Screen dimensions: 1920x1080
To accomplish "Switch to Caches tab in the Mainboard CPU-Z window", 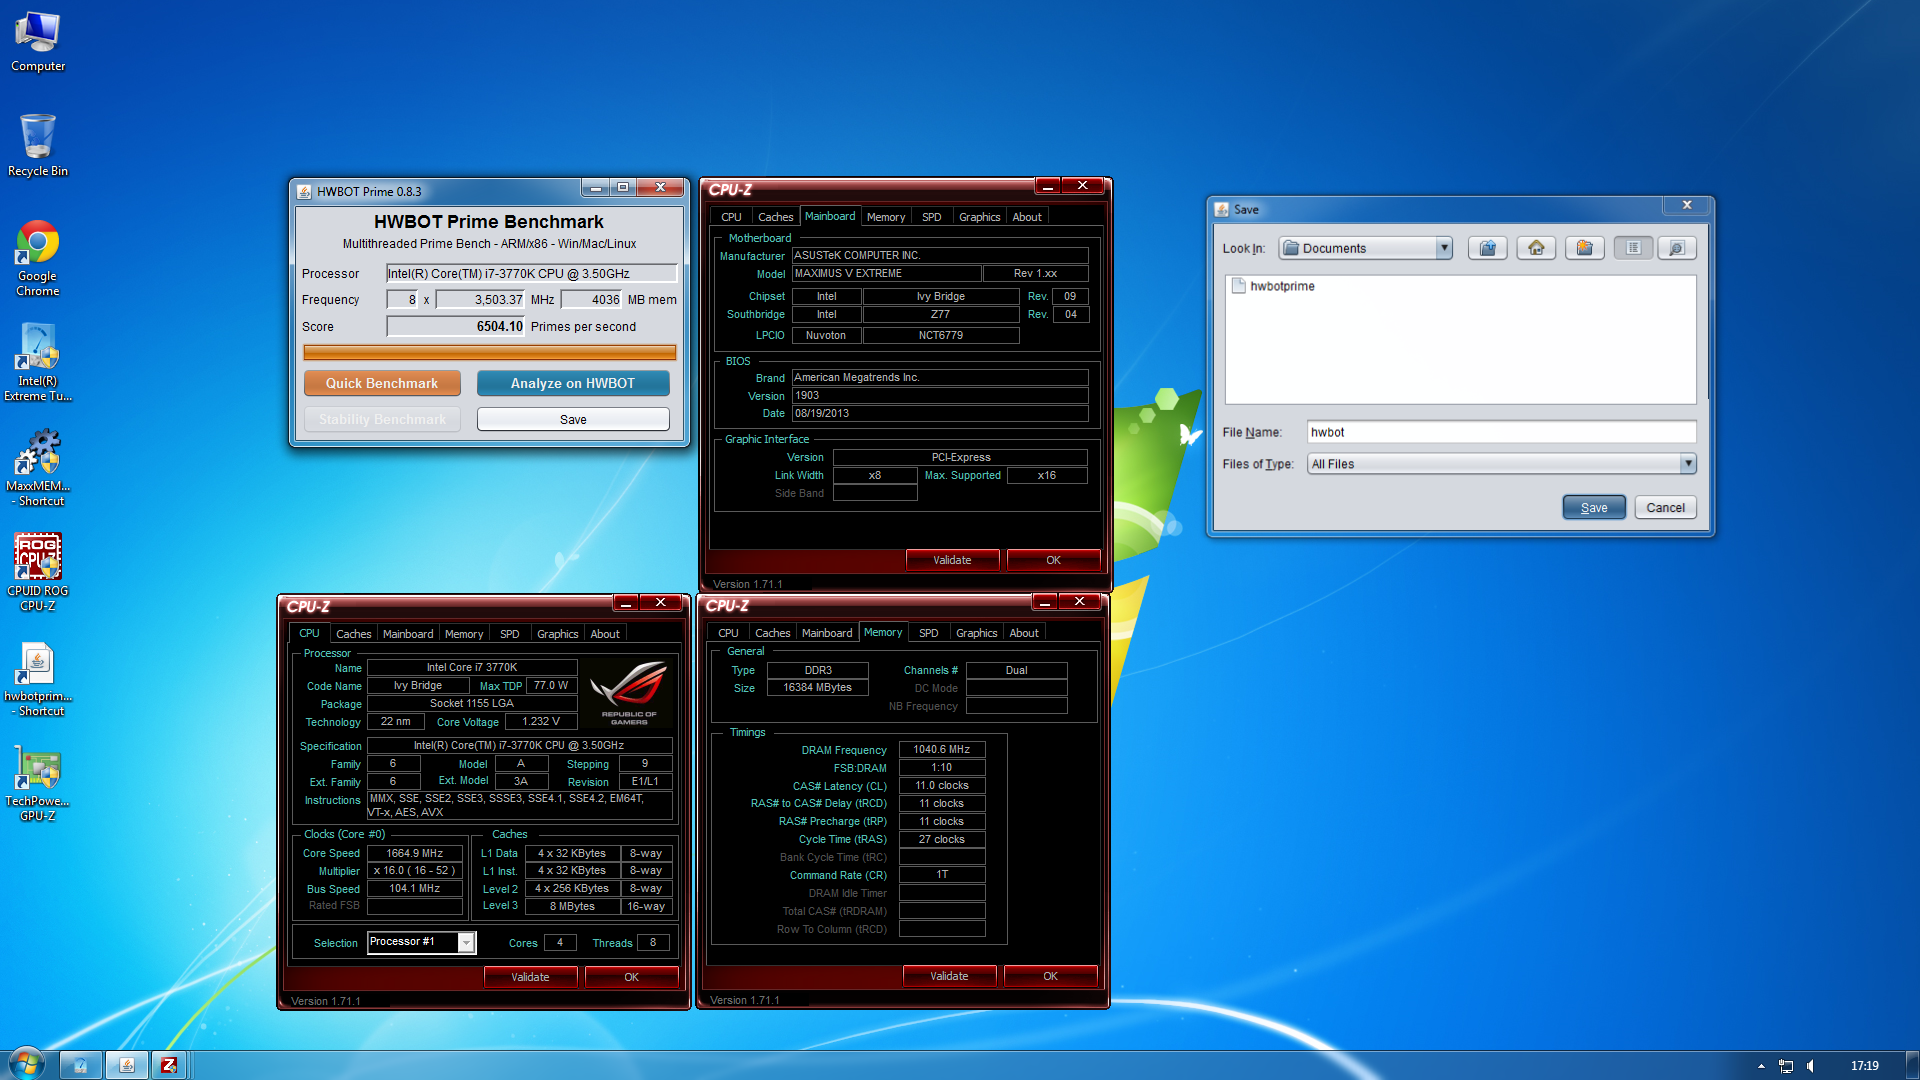I will click(x=775, y=217).
